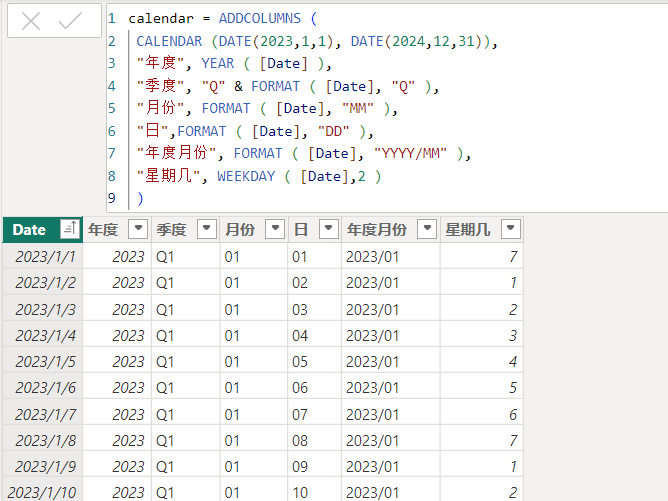Select the 月份 cell 01 in the 2023/1/9 row
Screen dimensions: 668x501
[254, 466]
